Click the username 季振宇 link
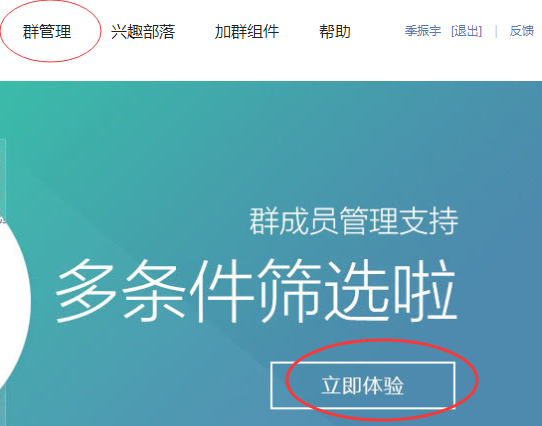 tap(423, 31)
